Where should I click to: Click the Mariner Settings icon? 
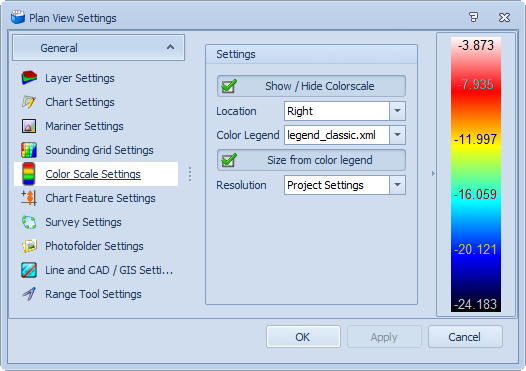[x=29, y=126]
